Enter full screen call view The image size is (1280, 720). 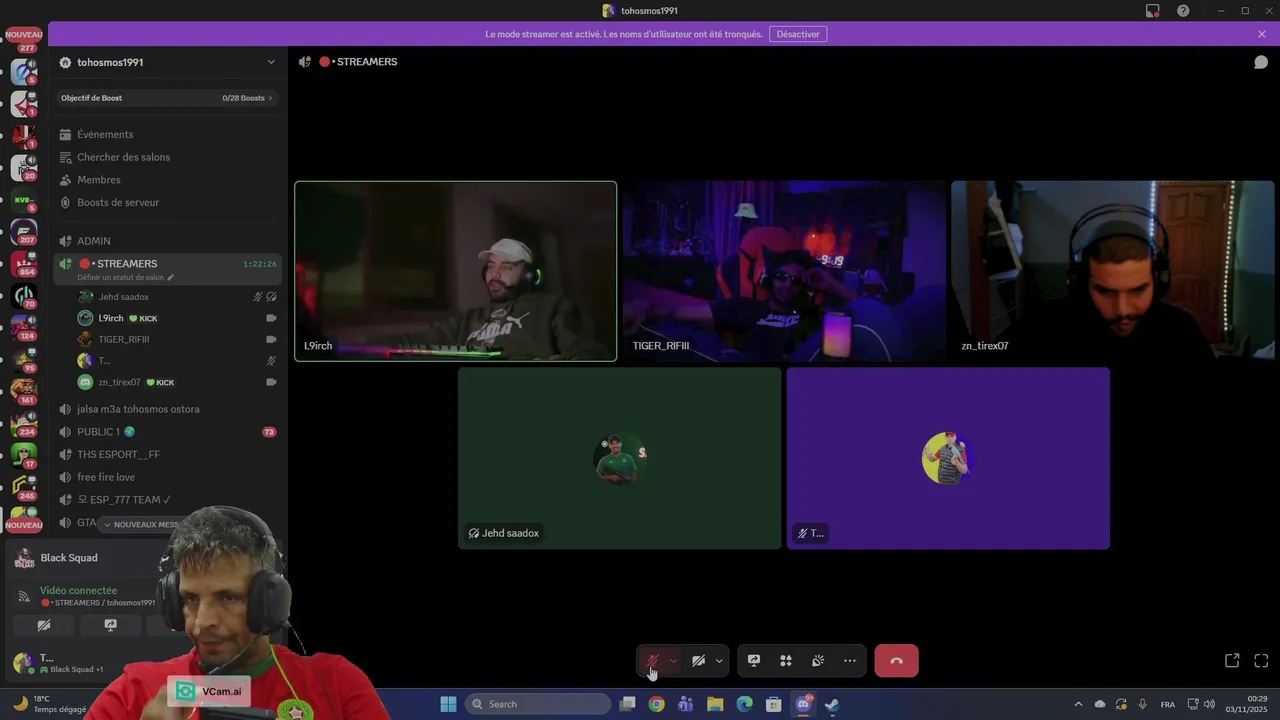pos(1261,661)
